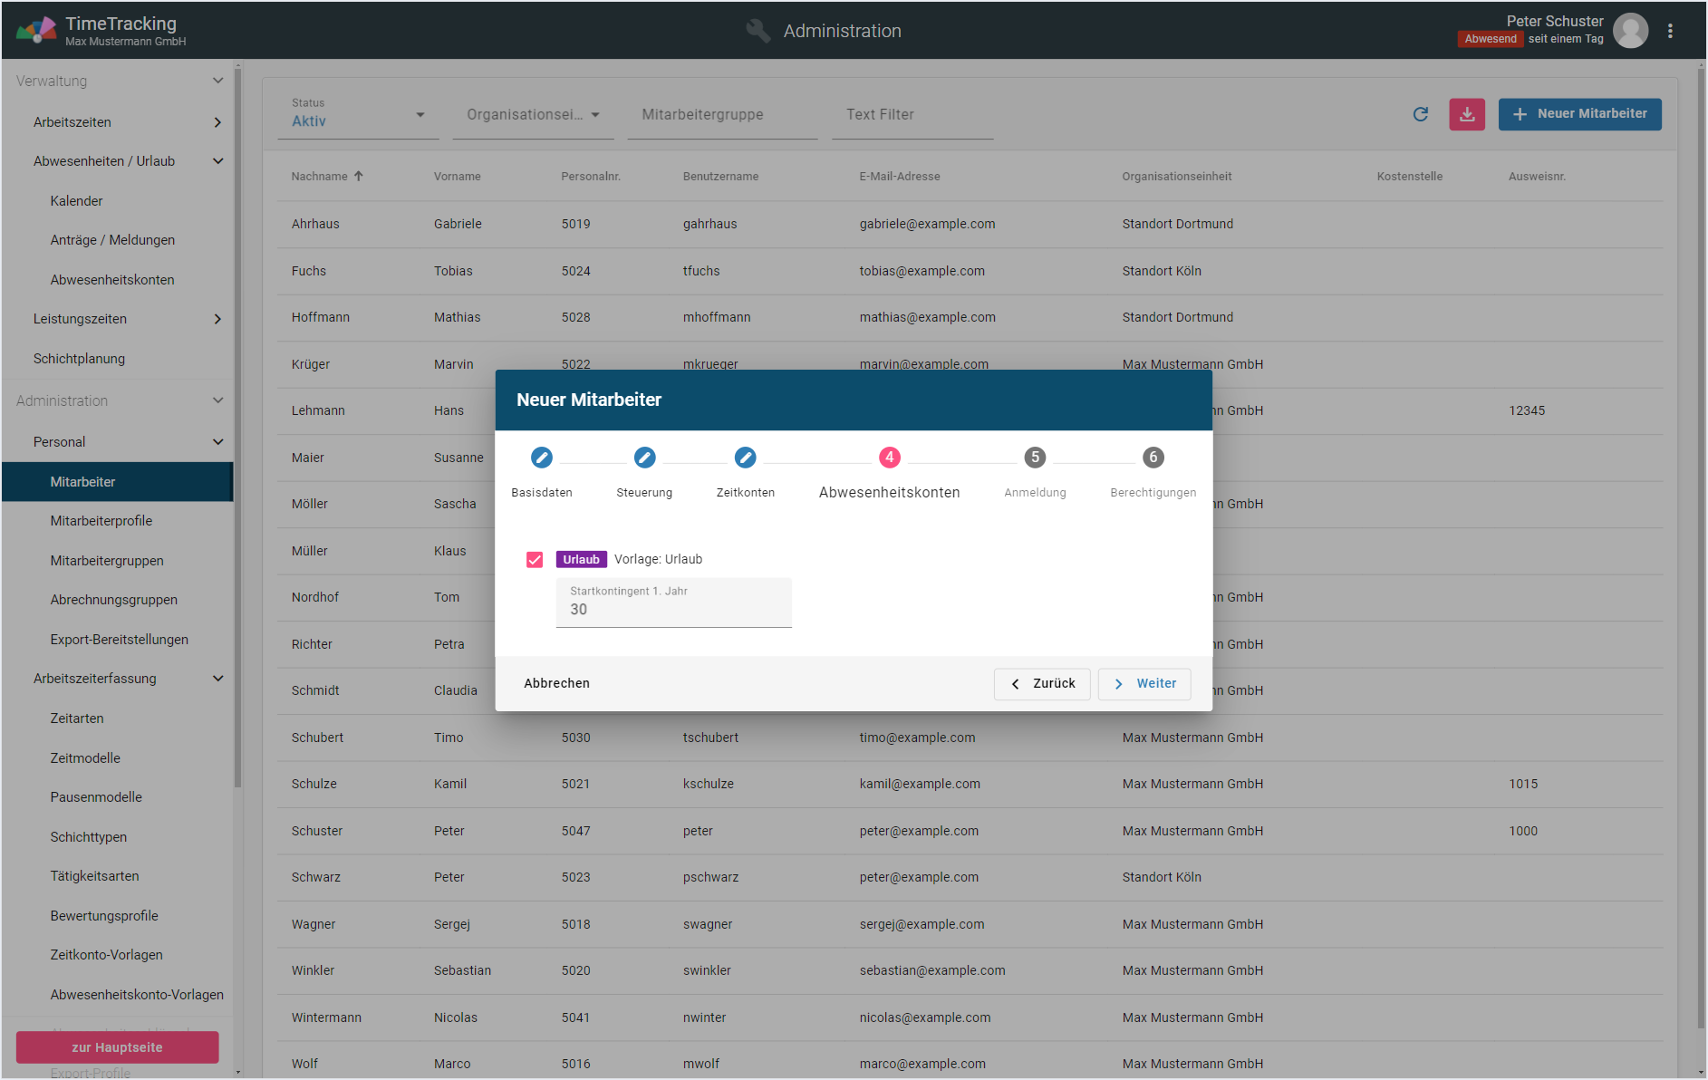Click the red download export icon
This screenshot has height=1080, width=1708.
coord(1466,114)
